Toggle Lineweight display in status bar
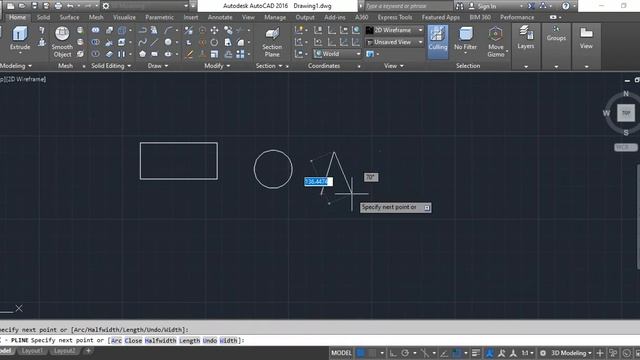 click(476, 353)
